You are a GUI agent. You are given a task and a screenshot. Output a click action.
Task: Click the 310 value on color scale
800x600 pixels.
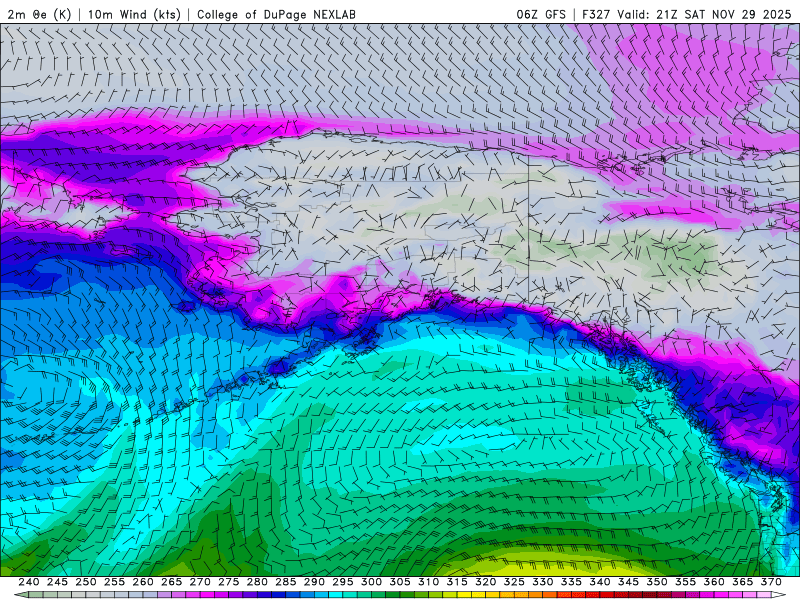point(429,582)
